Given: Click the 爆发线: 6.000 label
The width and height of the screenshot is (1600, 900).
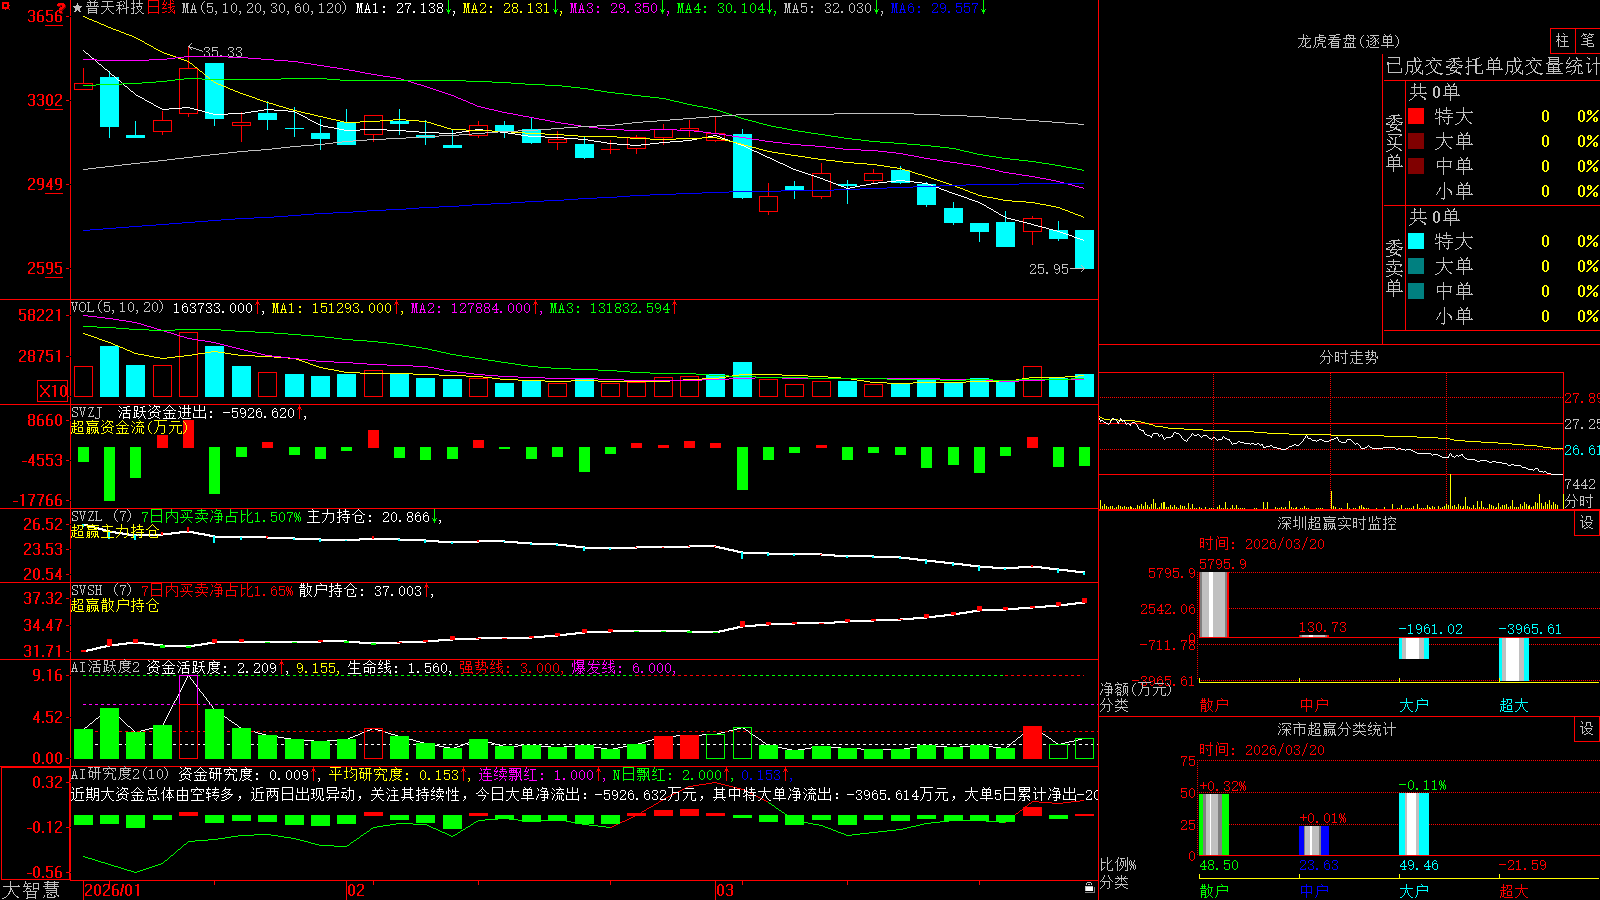Looking at the screenshot, I should tap(622, 668).
